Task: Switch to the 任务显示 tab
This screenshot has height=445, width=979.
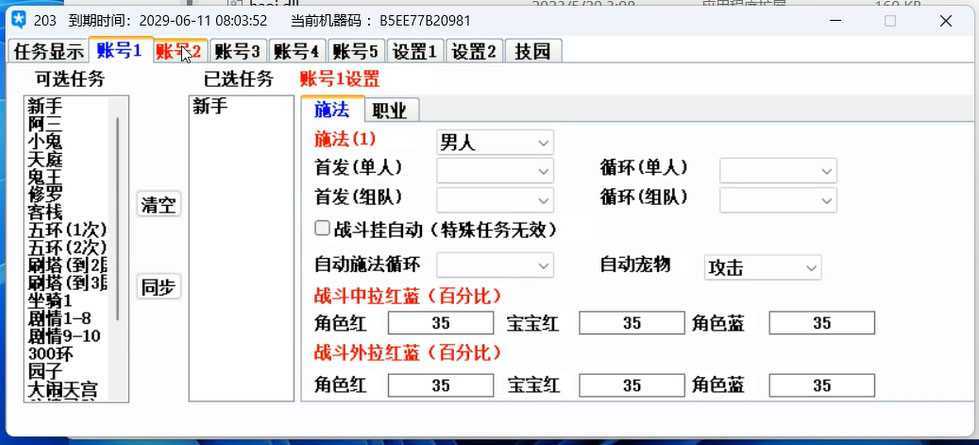Action: [x=48, y=52]
